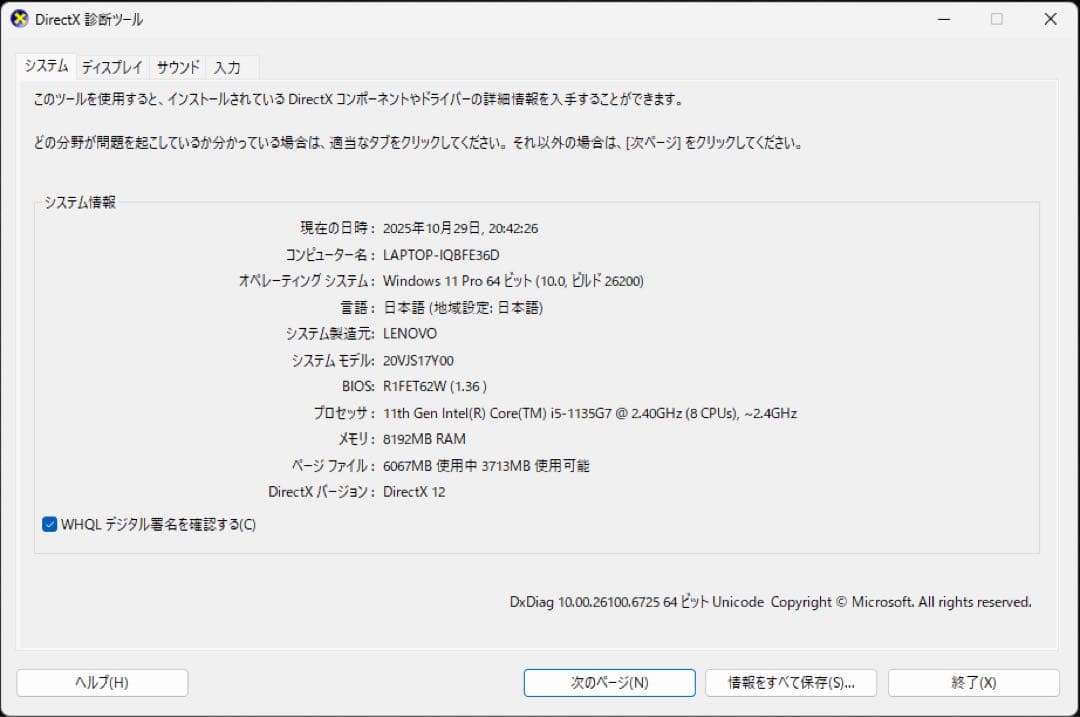
Task: Exit via the 終了 button
Action: pos(969,682)
